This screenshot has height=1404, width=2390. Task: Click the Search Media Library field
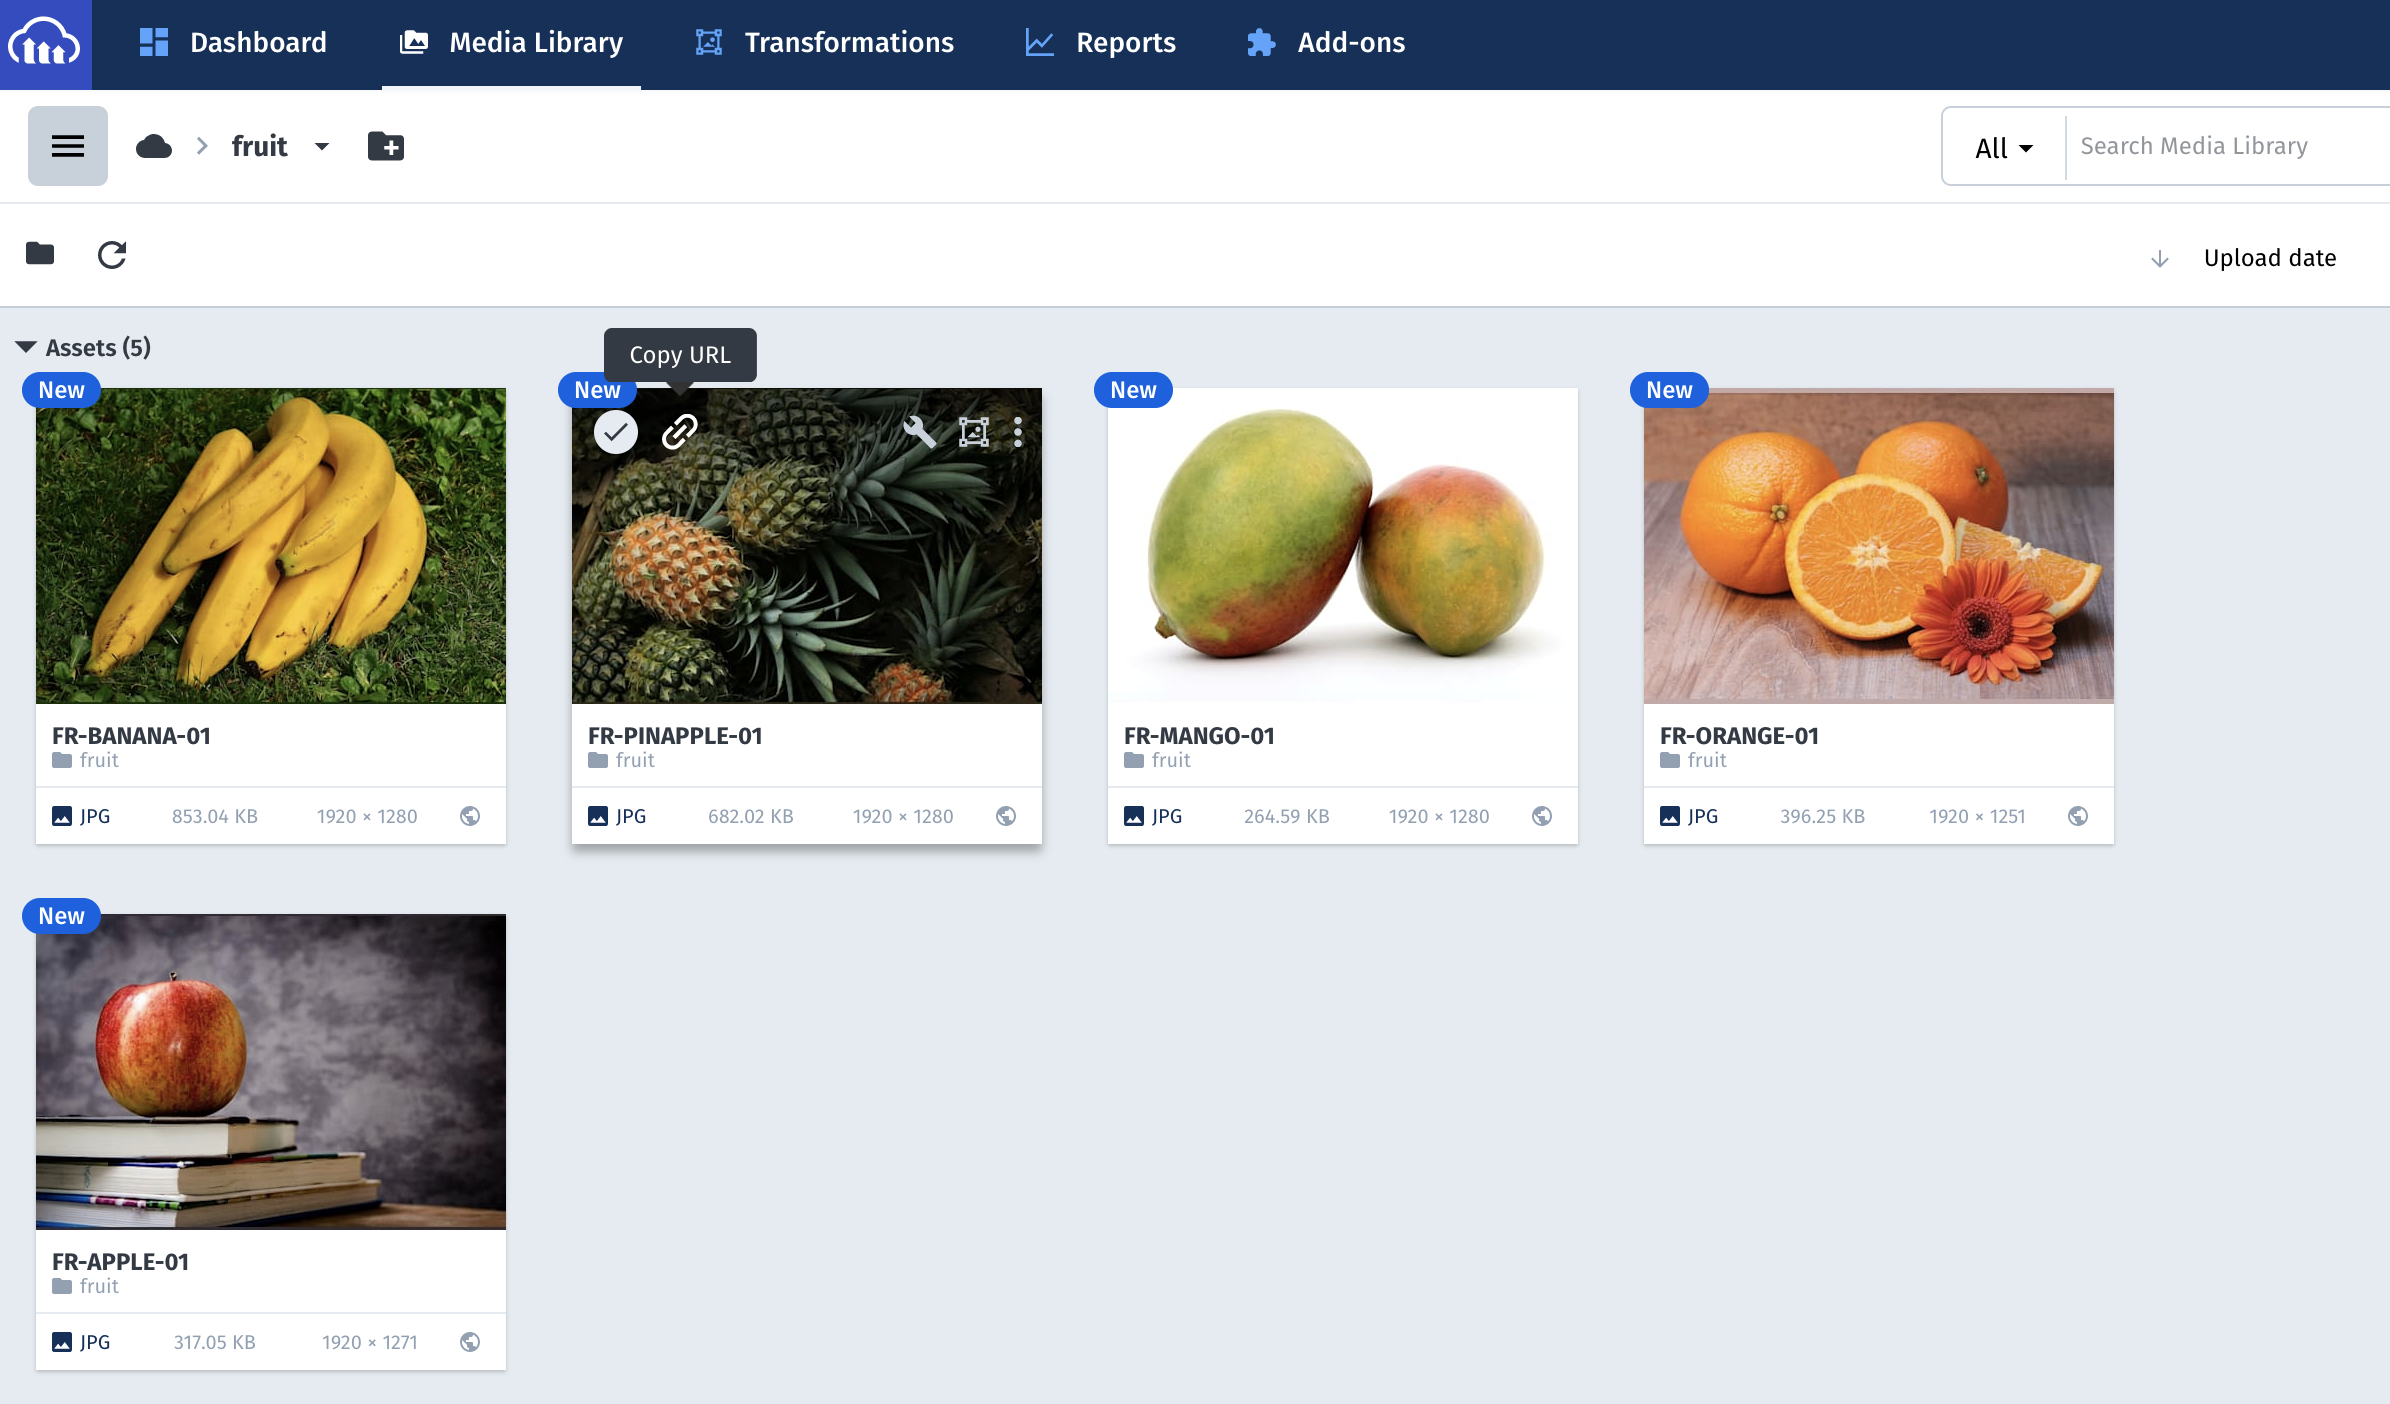tap(2227, 146)
